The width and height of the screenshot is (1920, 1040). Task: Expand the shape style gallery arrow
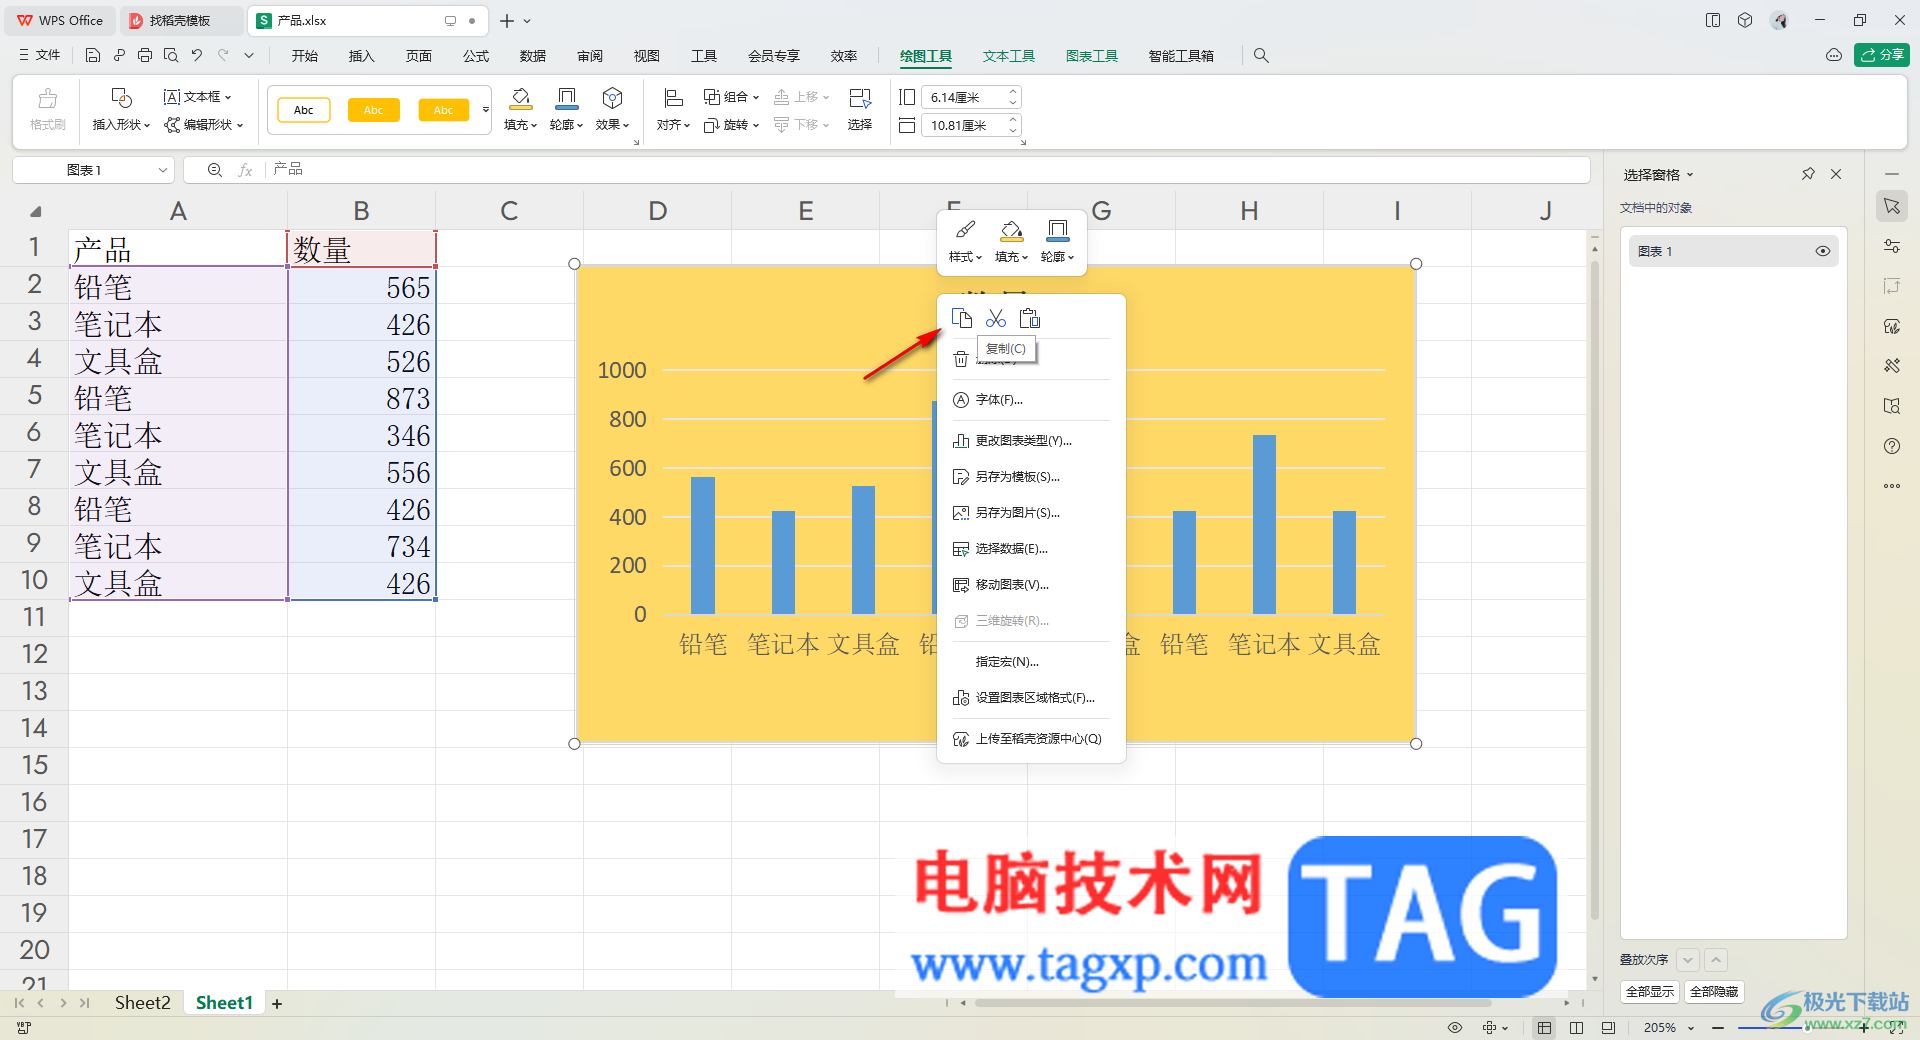point(486,110)
